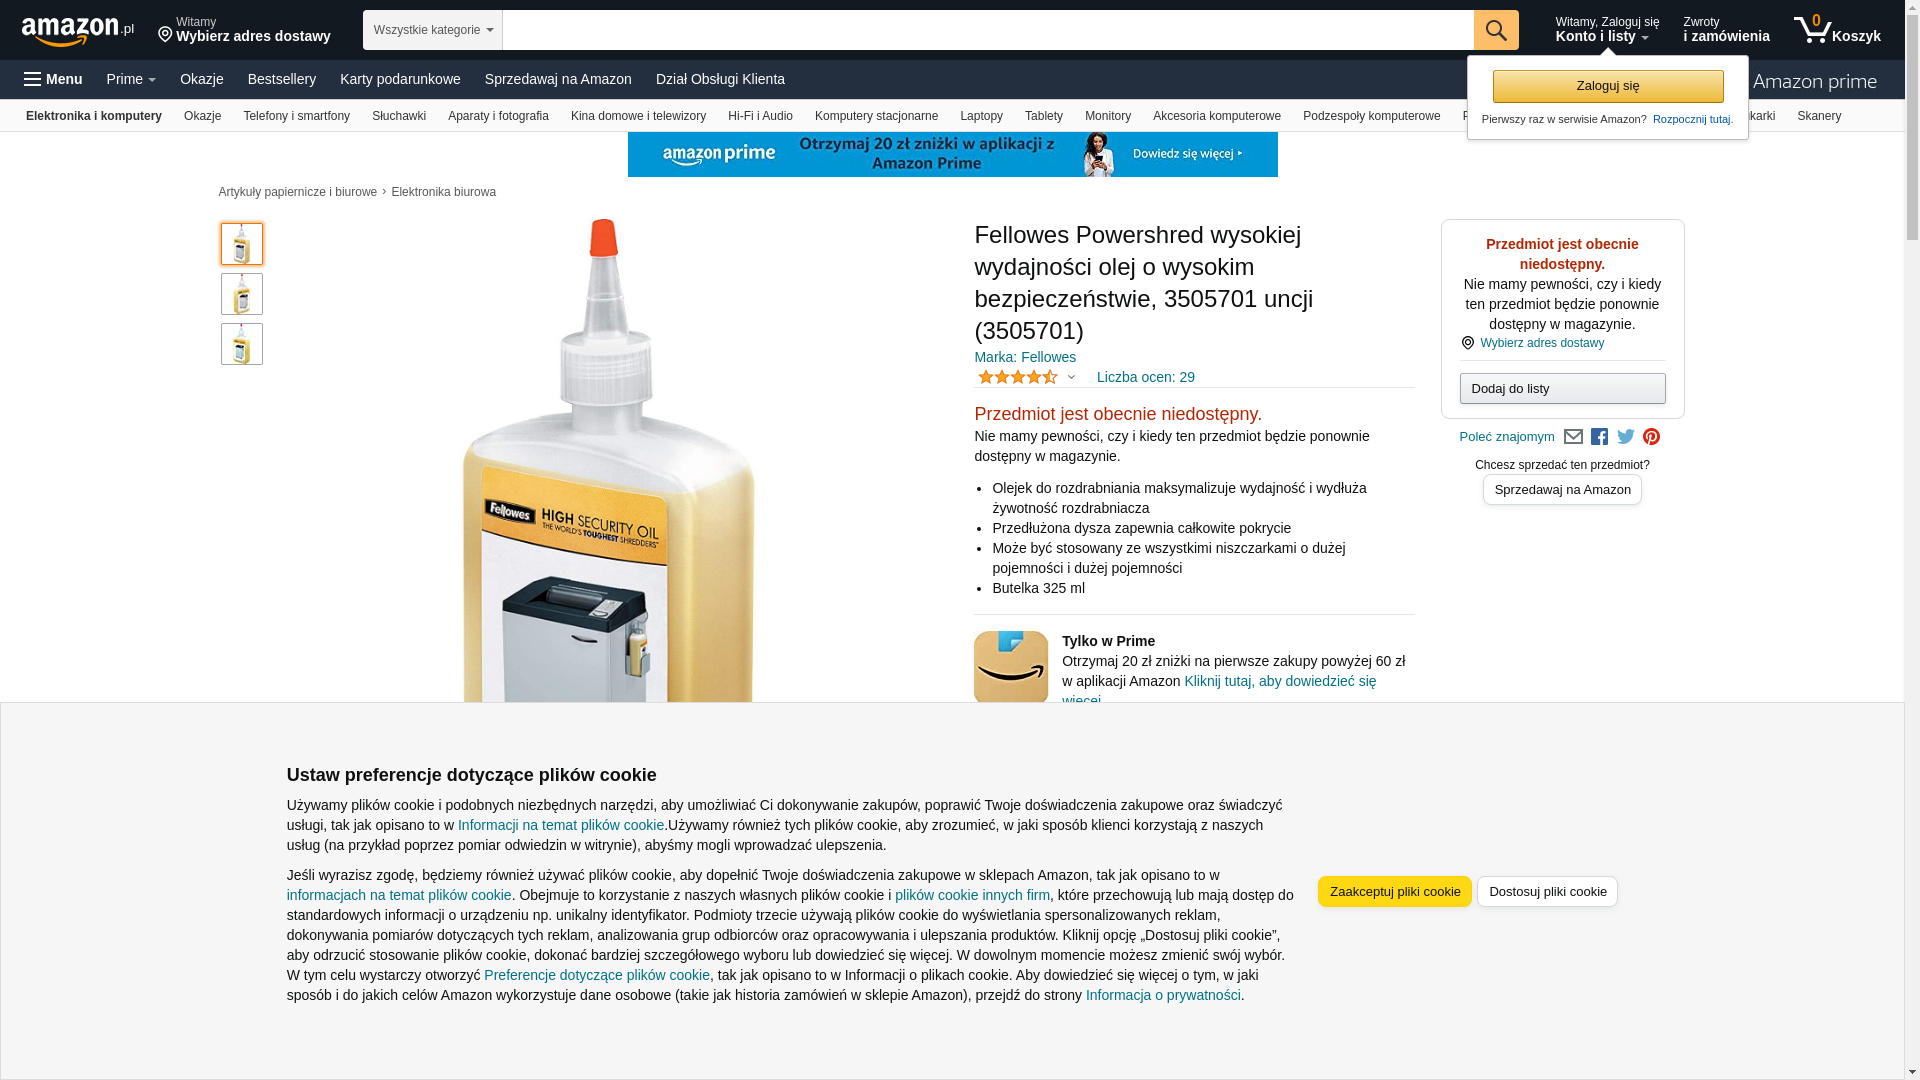The height and width of the screenshot is (1080, 1920).
Task: Open the Konto i listy dropdown
Action: click(1607, 30)
